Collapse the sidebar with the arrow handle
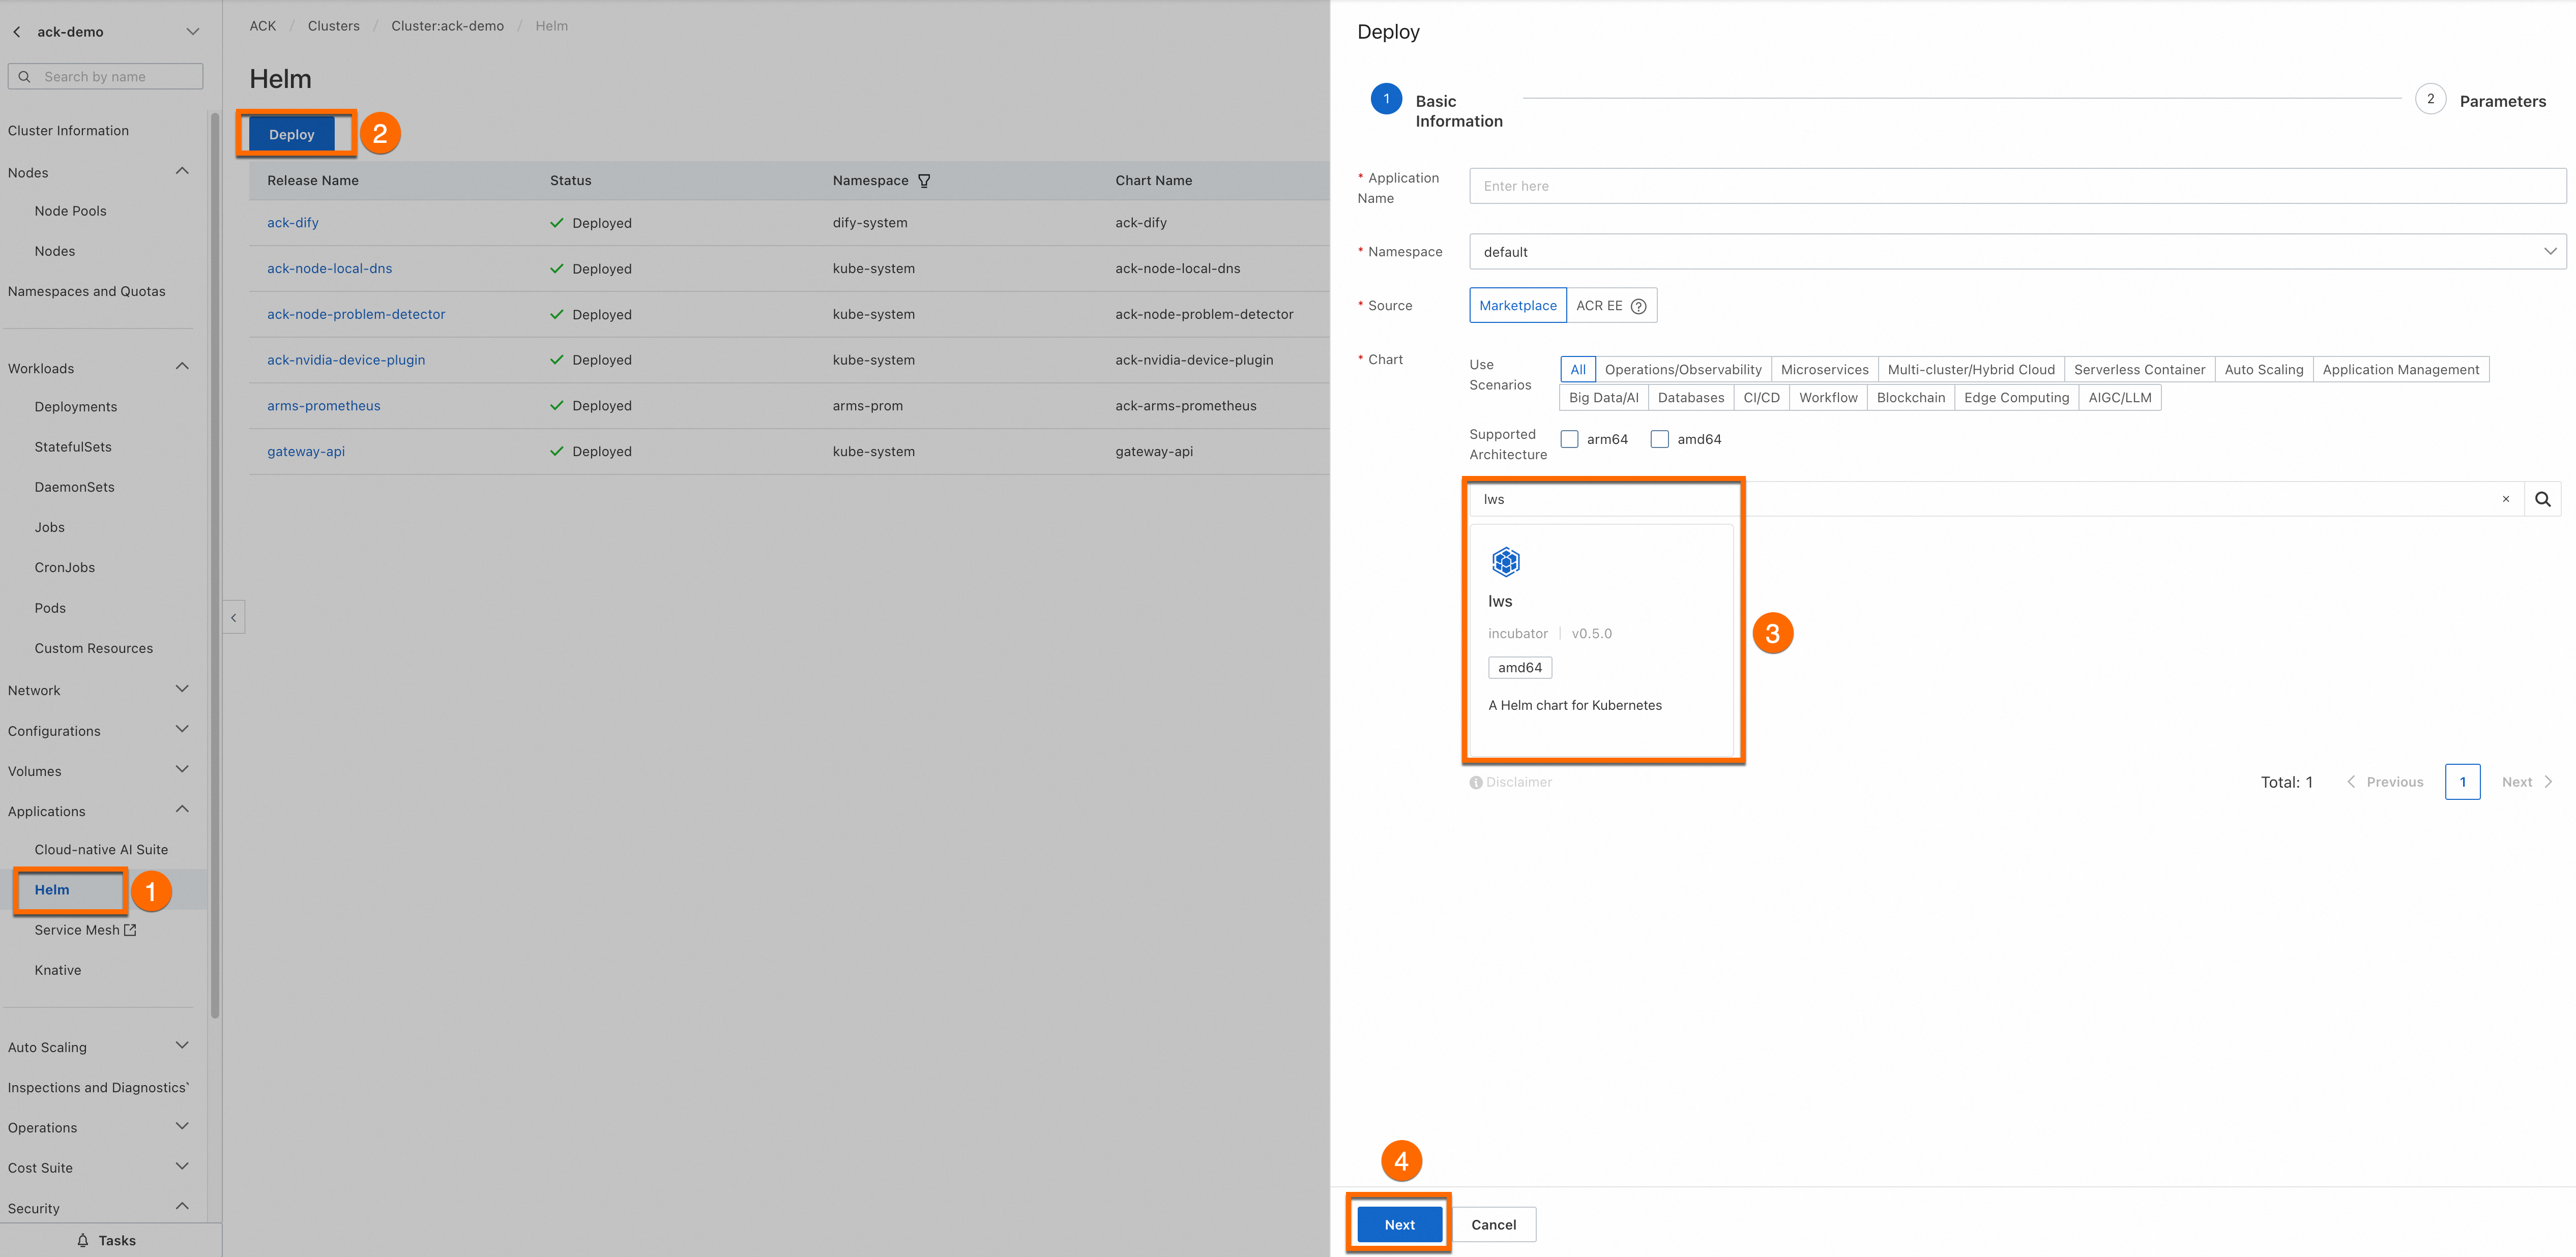The height and width of the screenshot is (1257, 2576). click(234, 617)
